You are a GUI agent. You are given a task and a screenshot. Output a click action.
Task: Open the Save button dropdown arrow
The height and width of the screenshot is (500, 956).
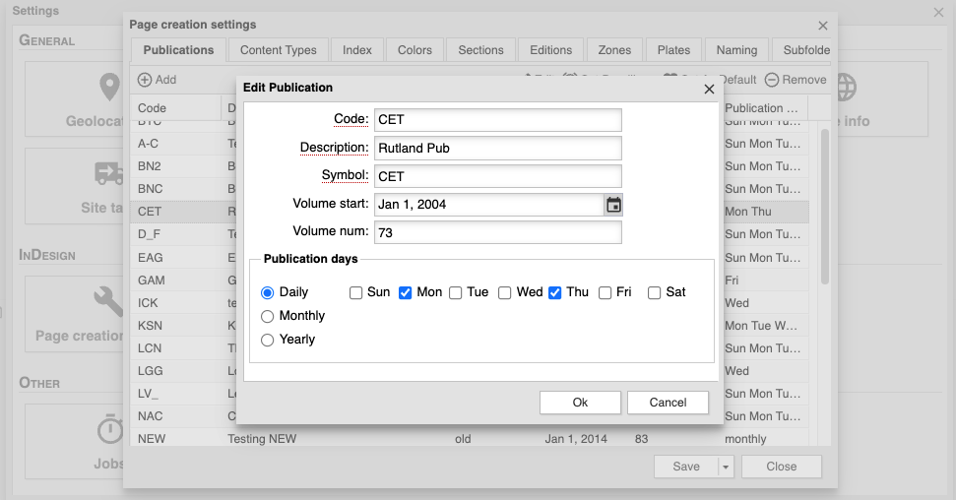[x=726, y=467]
